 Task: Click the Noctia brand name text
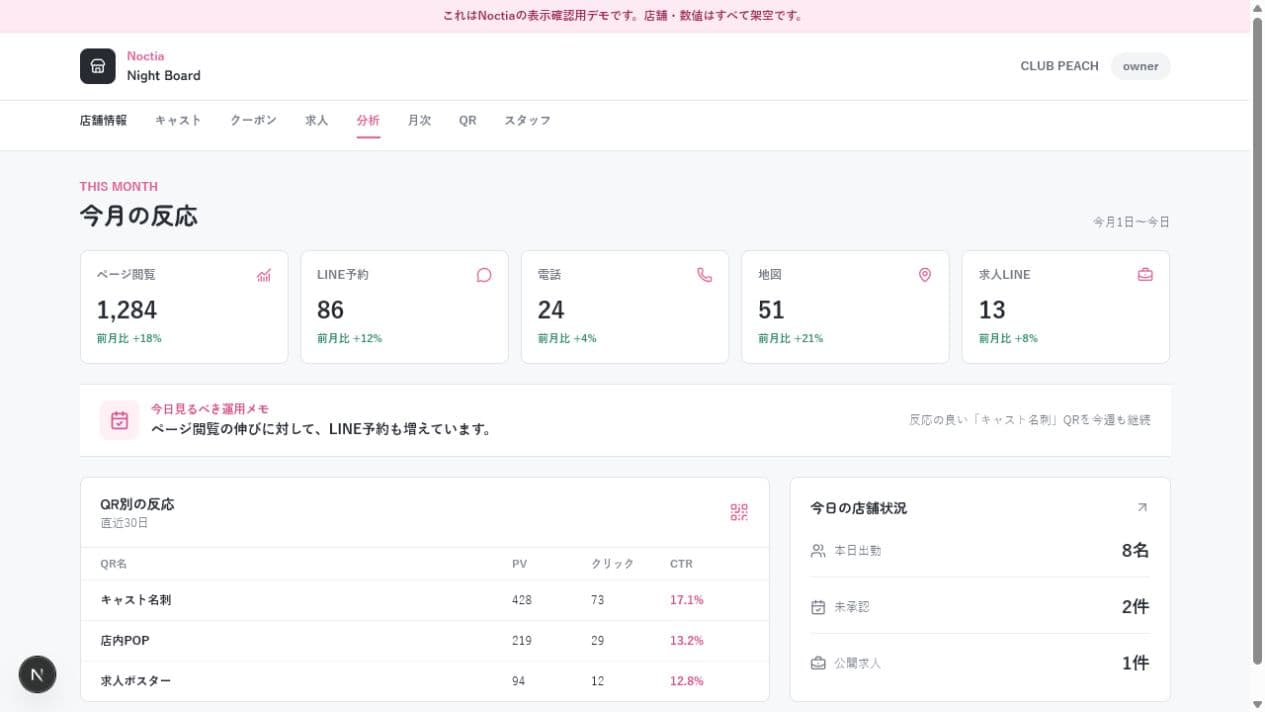[x=146, y=56]
